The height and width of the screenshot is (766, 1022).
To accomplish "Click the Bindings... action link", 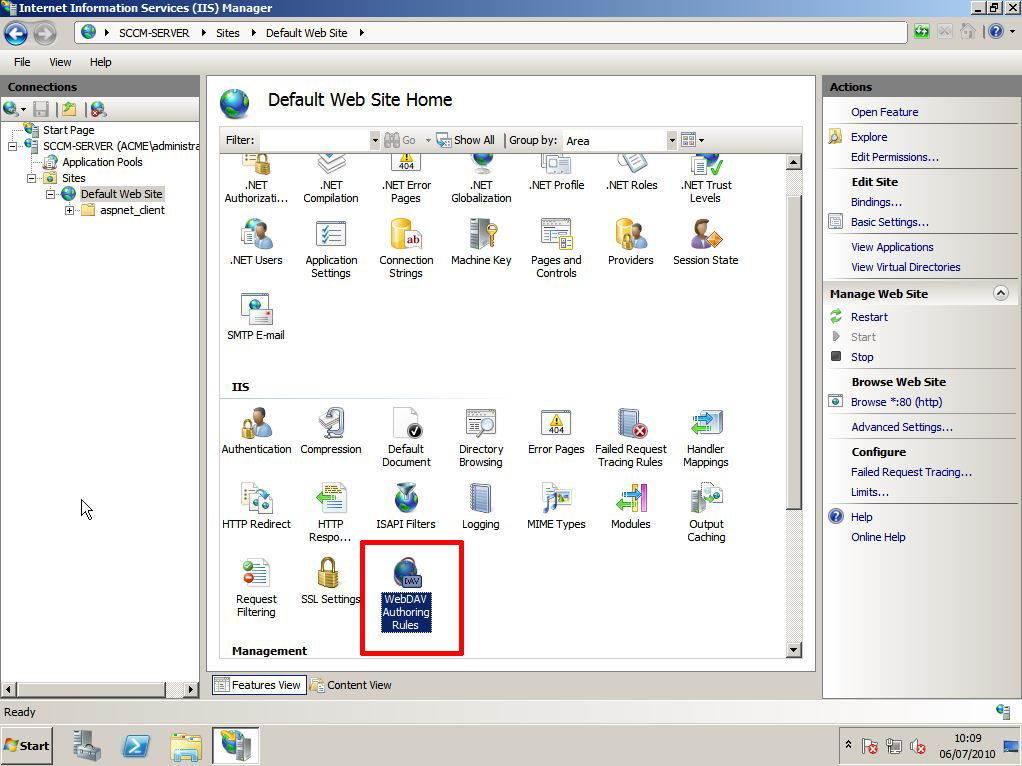I will point(876,202).
